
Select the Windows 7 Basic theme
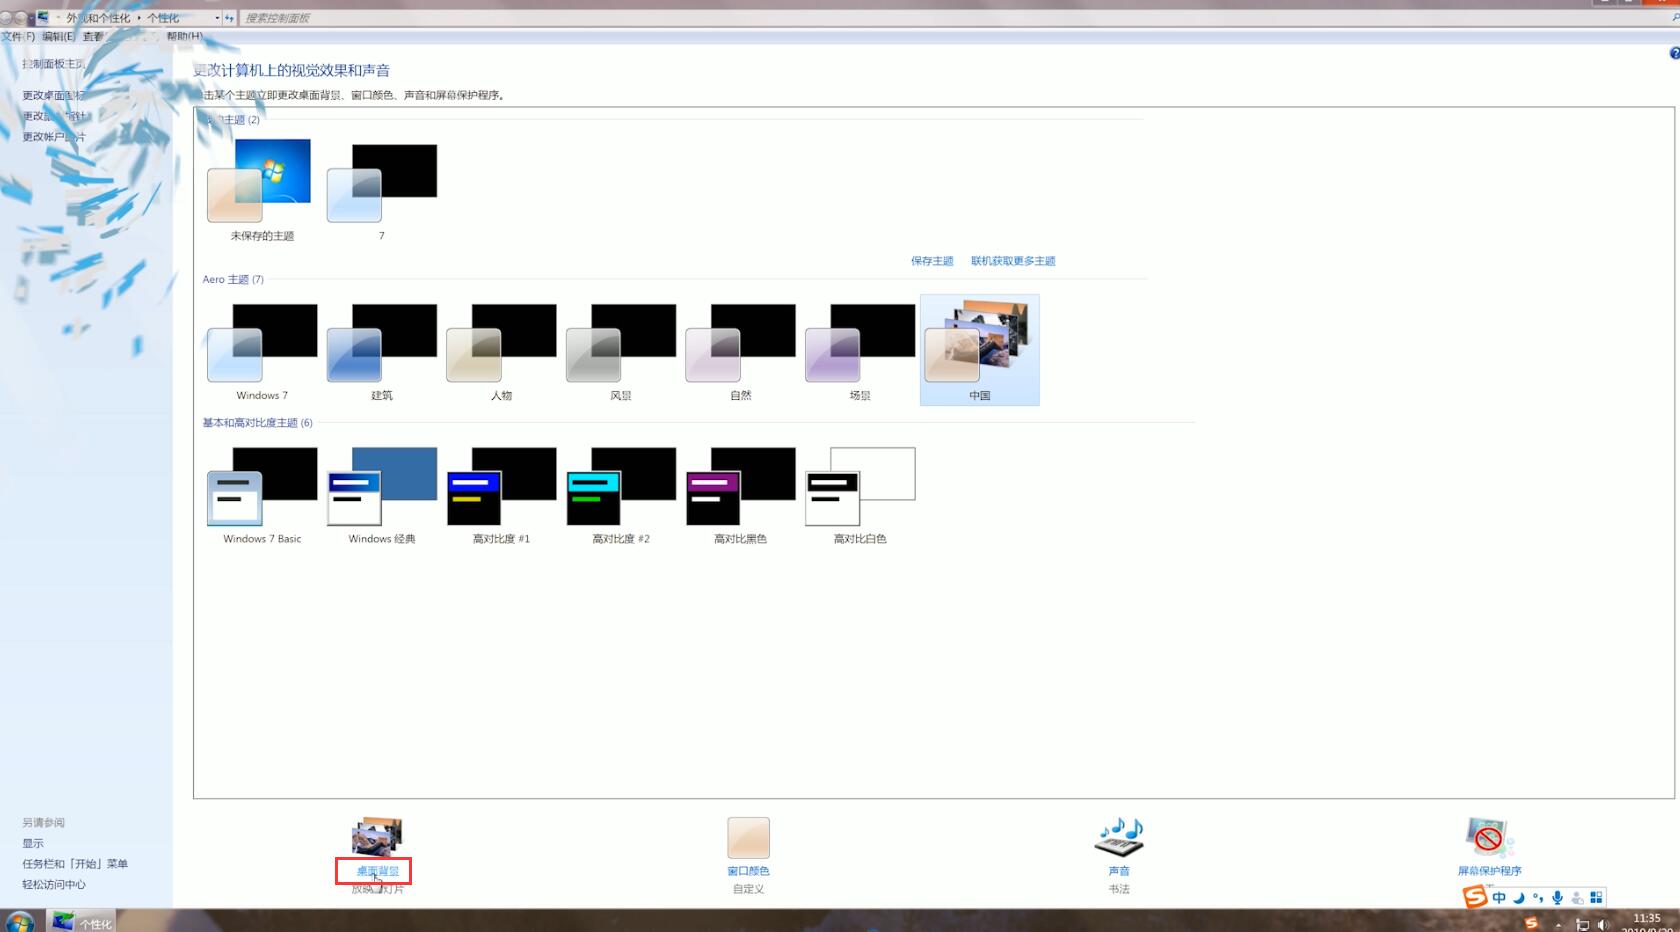tap(262, 494)
